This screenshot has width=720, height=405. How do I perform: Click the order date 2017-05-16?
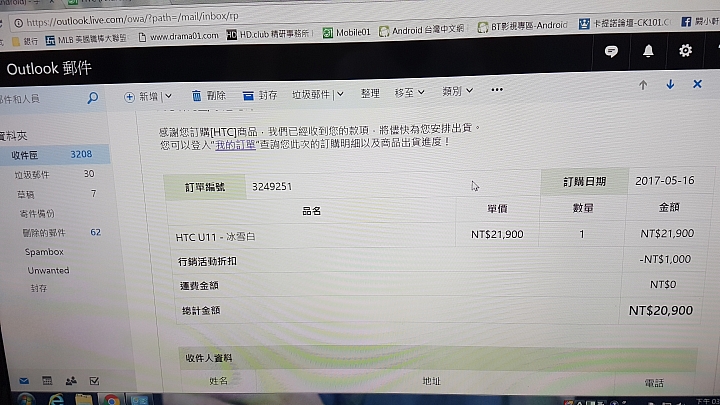pos(664,180)
